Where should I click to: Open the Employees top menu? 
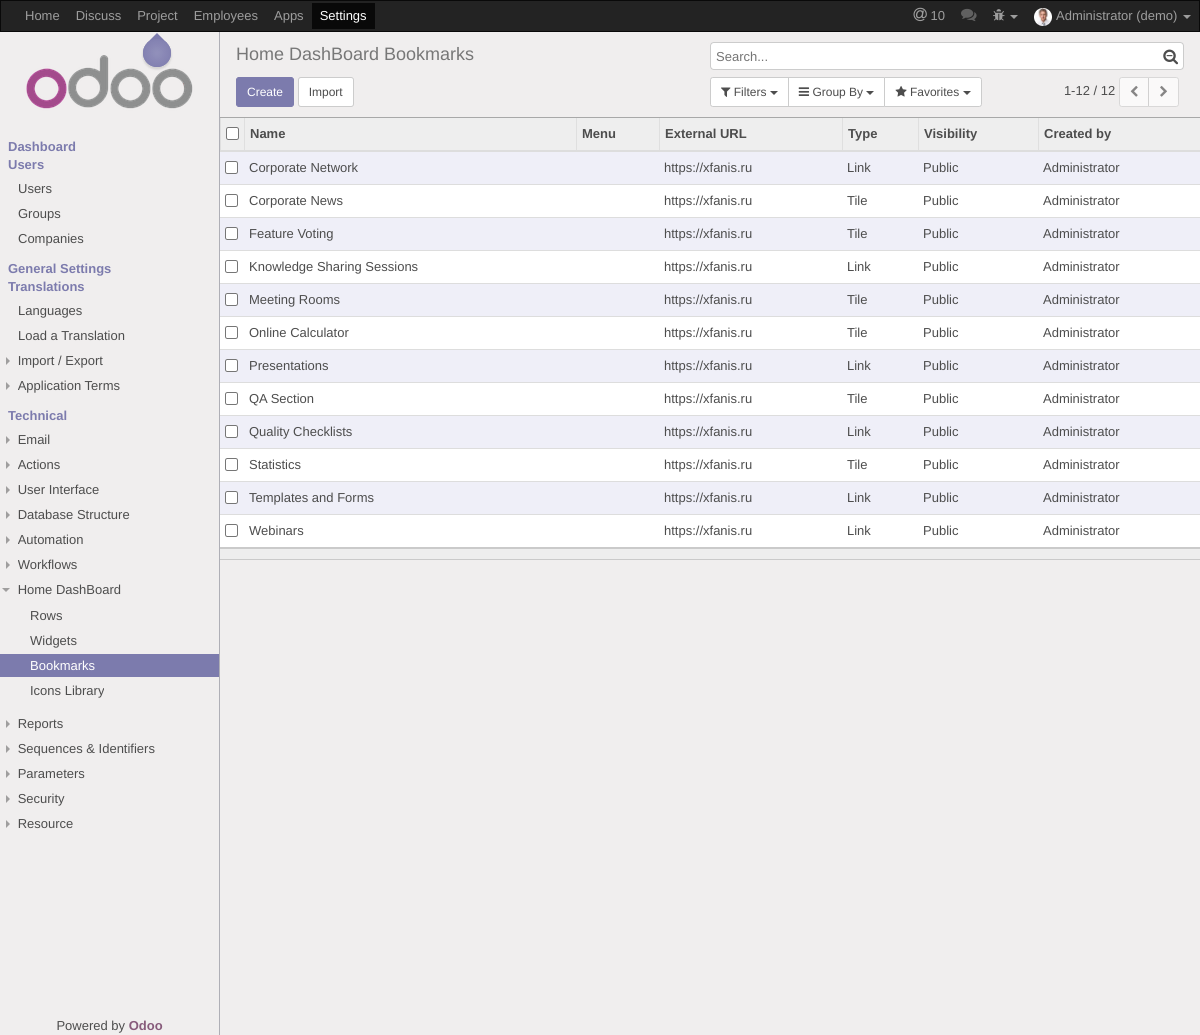click(225, 16)
